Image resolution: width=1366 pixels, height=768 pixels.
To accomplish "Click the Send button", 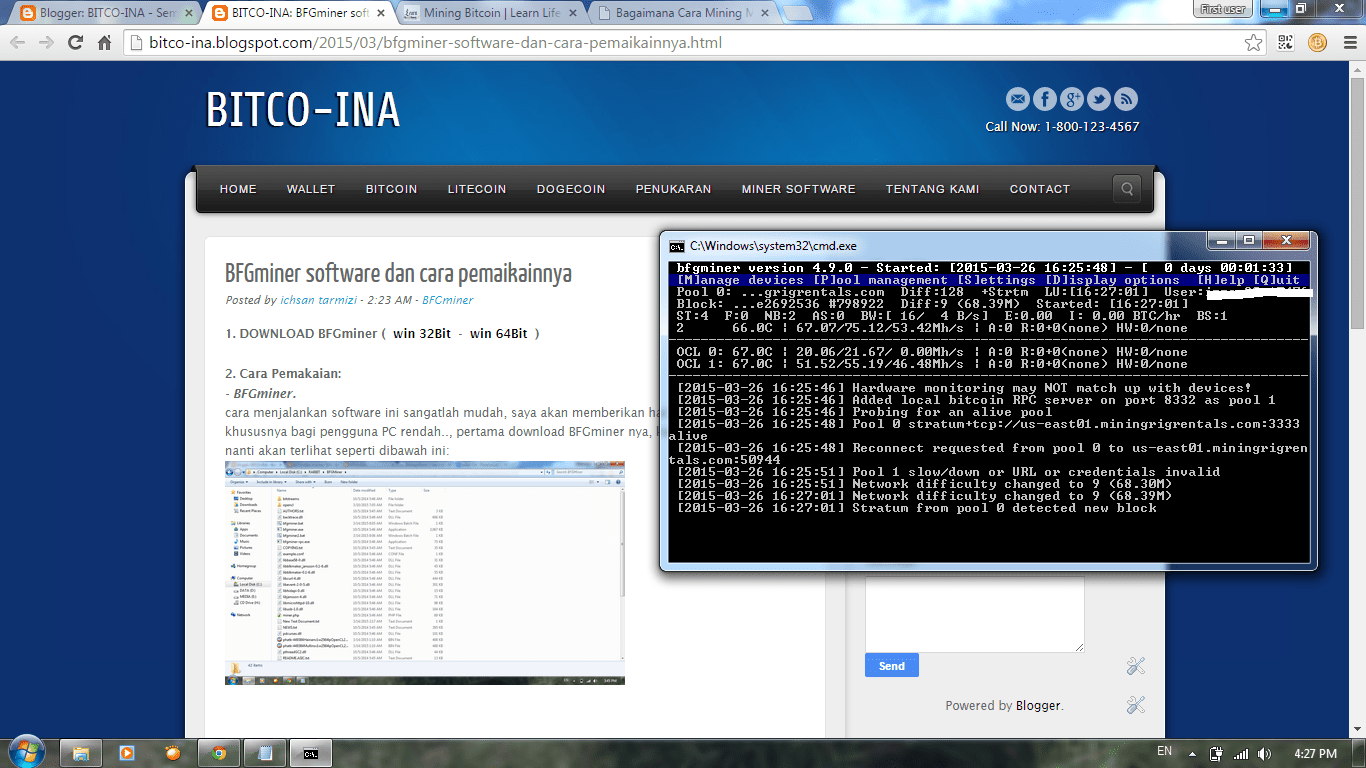I will [891, 666].
